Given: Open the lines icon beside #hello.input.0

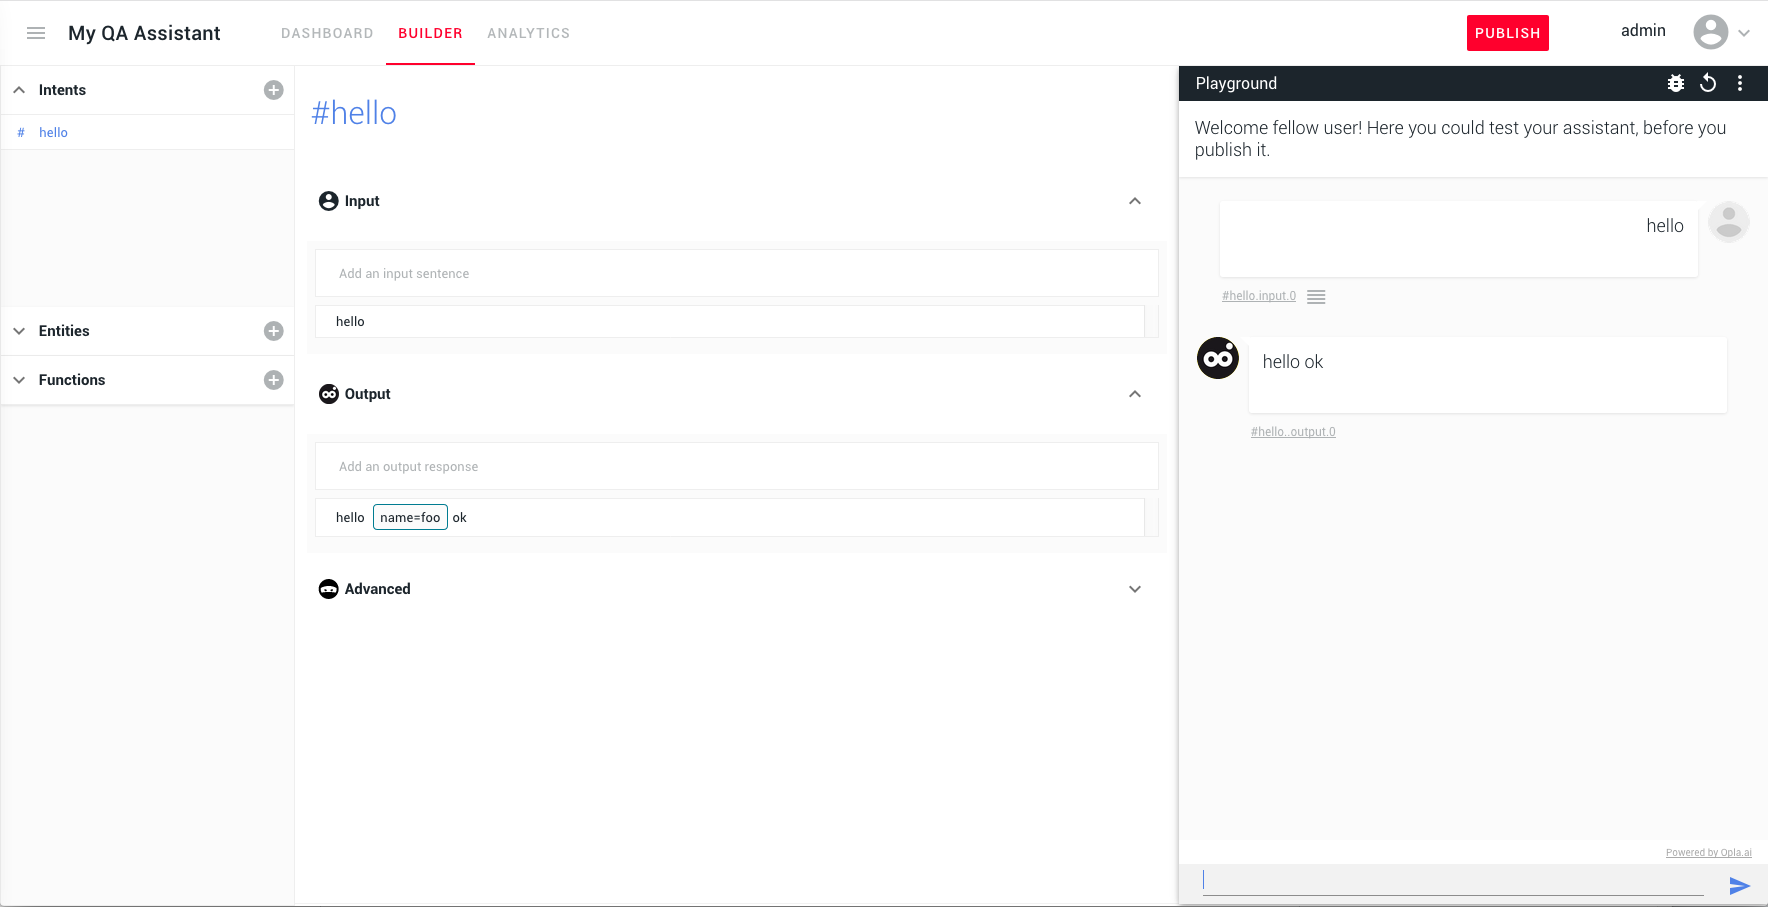Looking at the screenshot, I should pos(1316,296).
